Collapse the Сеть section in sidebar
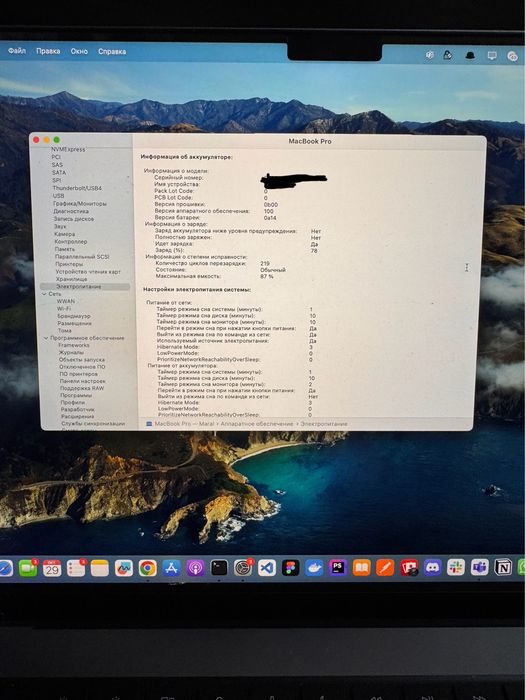This screenshot has width=525, height=700. [44, 294]
